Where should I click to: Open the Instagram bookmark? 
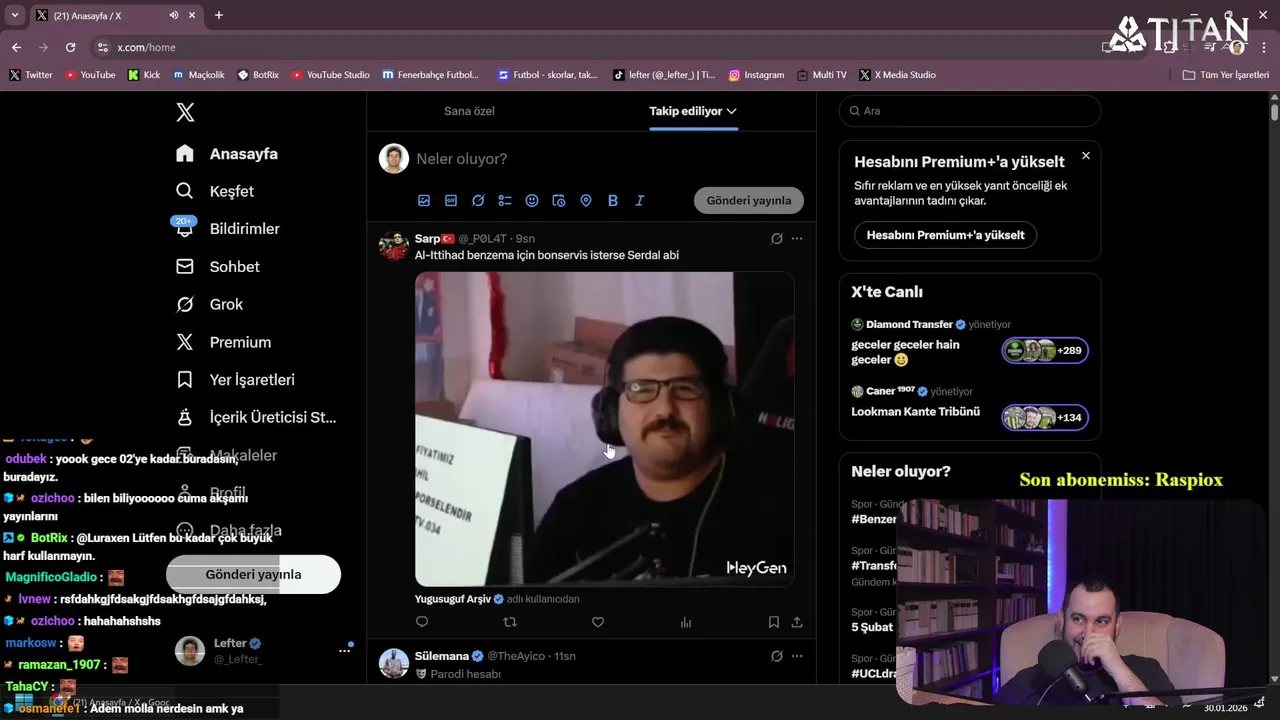(756, 75)
